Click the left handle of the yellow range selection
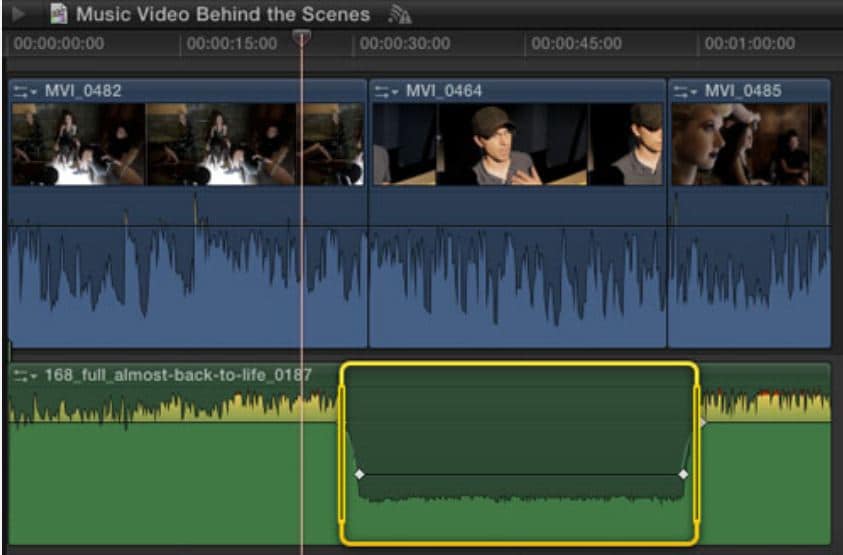 pos(342,454)
